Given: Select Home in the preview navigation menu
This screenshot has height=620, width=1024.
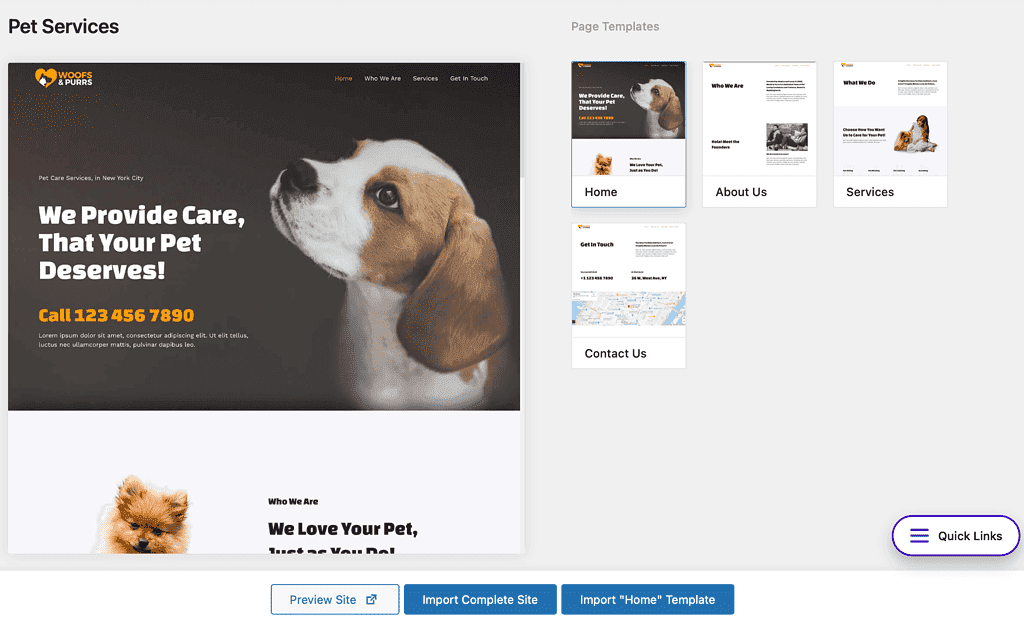Looking at the screenshot, I should click(x=343, y=78).
